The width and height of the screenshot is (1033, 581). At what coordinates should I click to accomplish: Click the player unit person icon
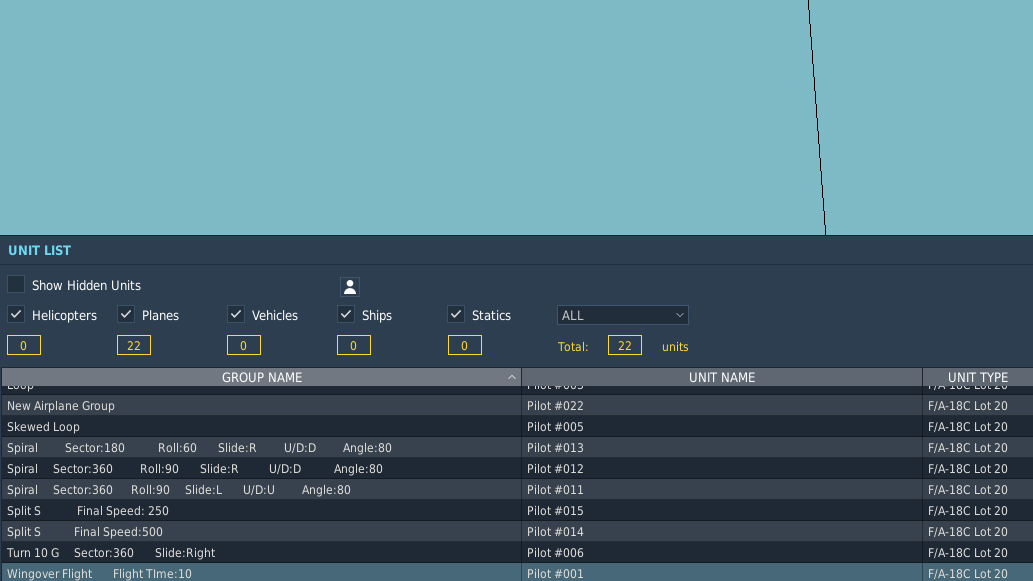pos(350,287)
